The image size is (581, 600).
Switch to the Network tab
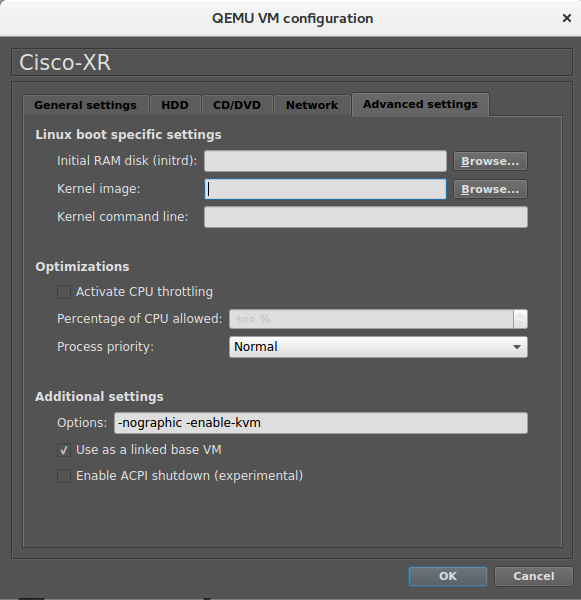click(312, 105)
